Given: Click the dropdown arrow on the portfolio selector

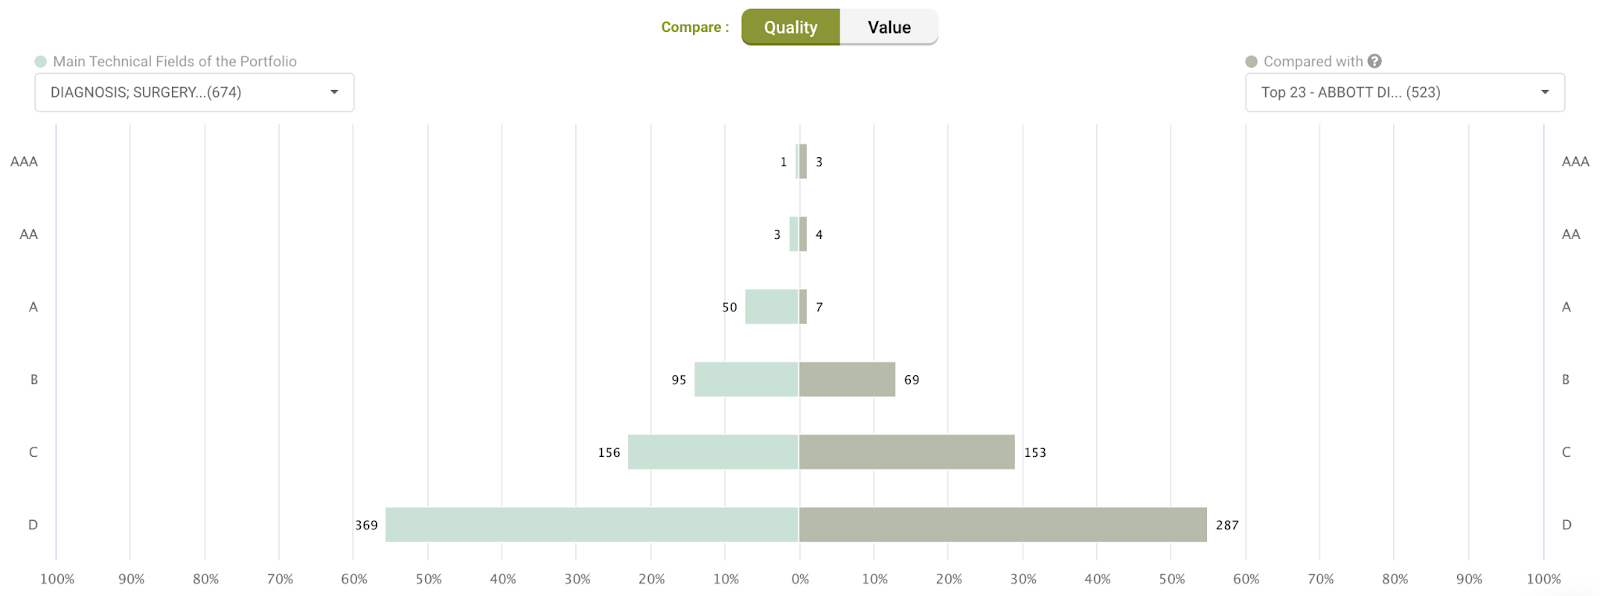Looking at the screenshot, I should [x=336, y=92].
